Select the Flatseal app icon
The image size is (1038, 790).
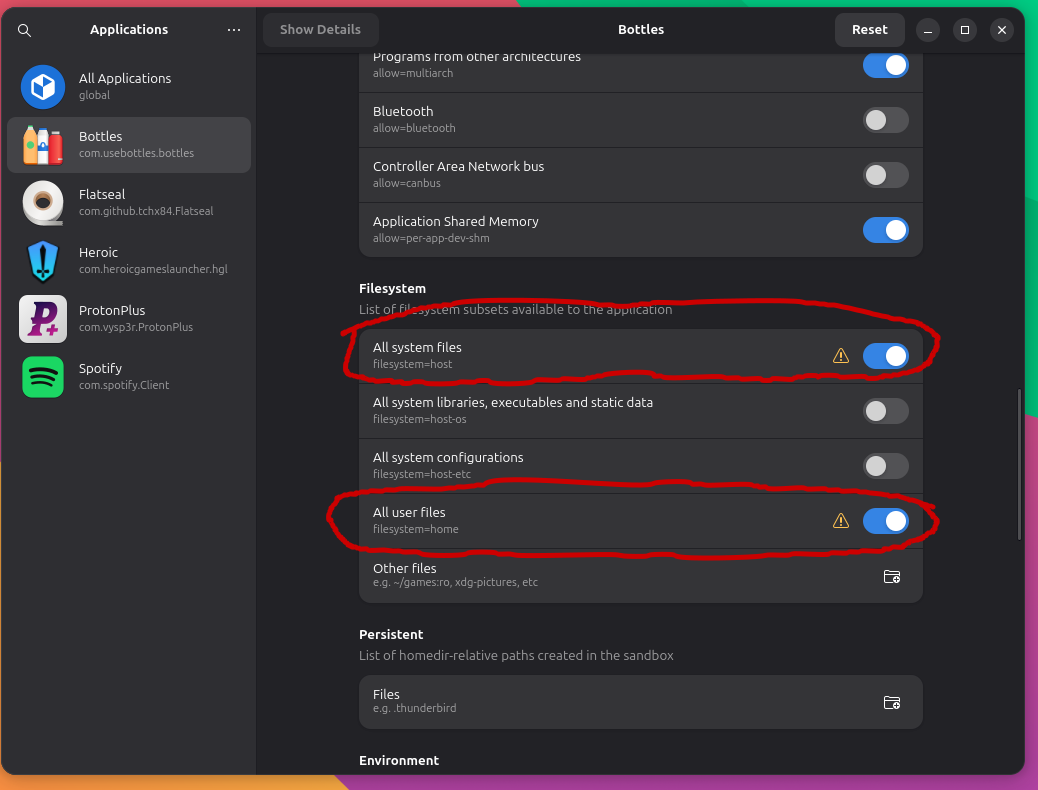43,203
